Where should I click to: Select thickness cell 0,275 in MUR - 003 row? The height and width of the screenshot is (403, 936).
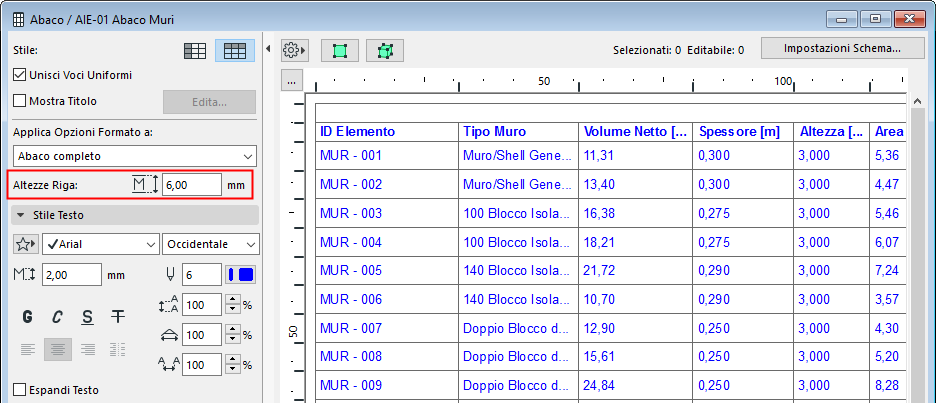(743, 213)
